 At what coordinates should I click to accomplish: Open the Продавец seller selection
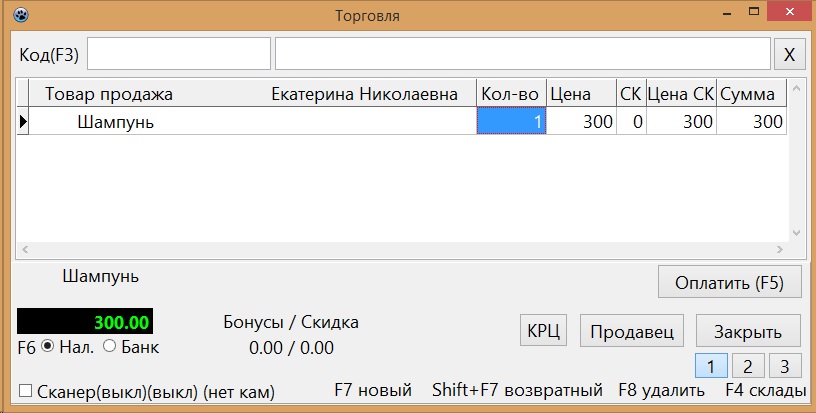click(632, 331)
